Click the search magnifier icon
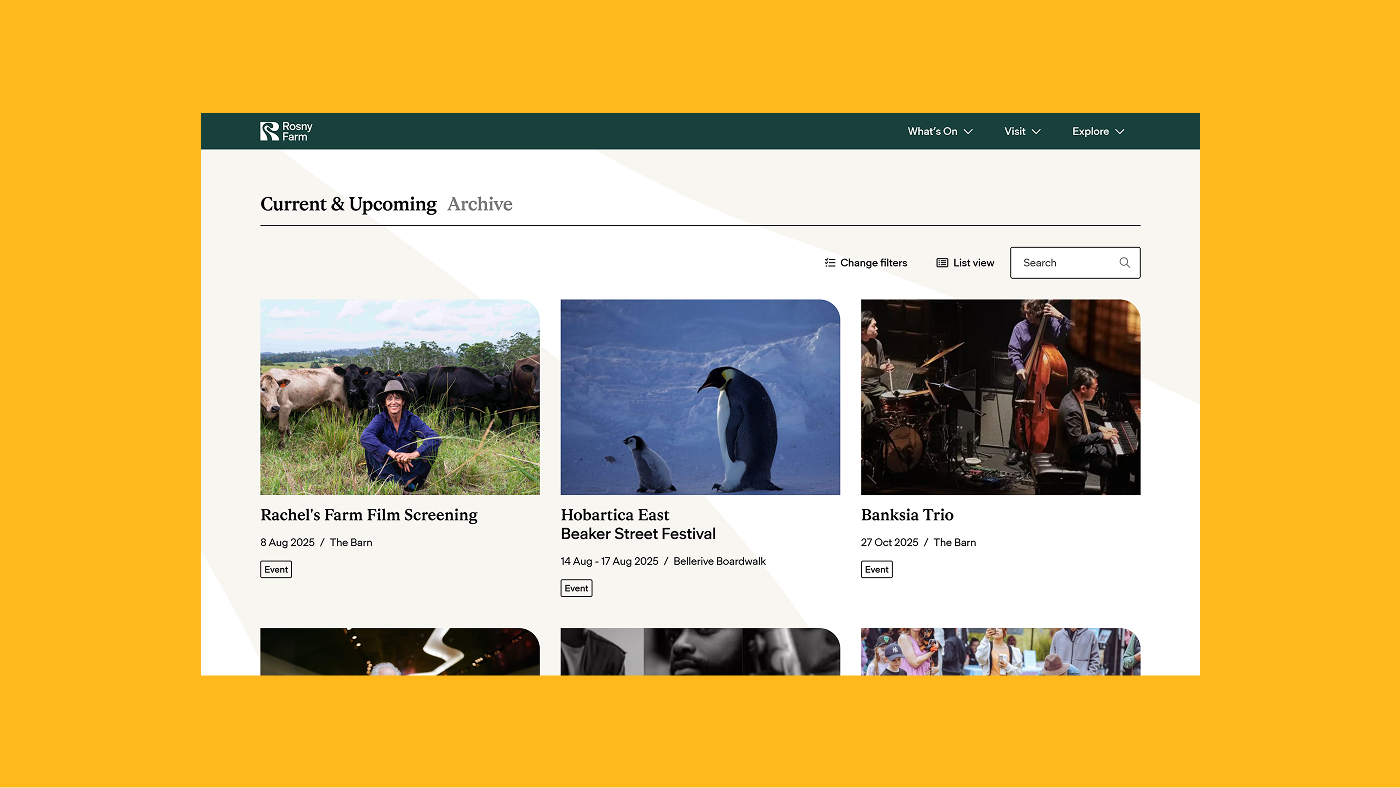The height and width of the screenshot is (788, 1400). pos(1125,263)
